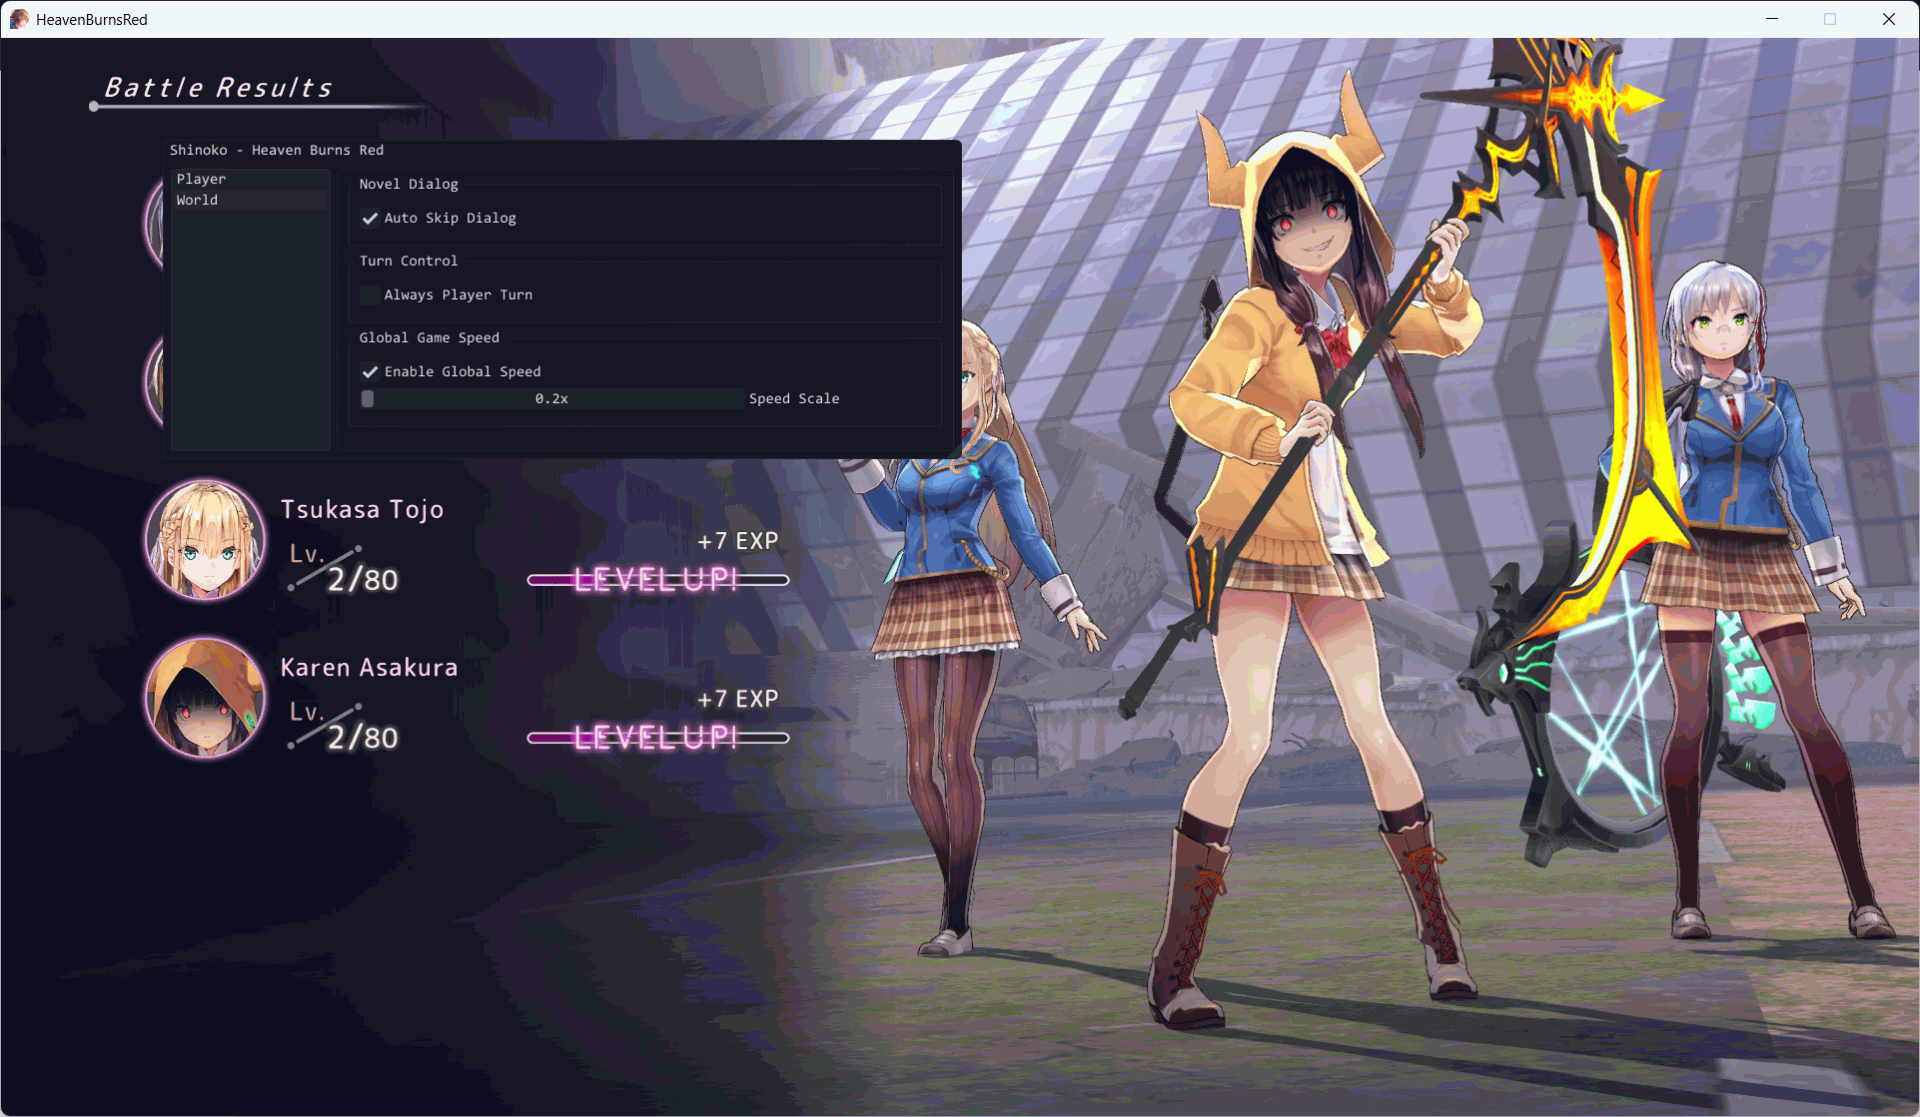Screen dimensions: 1920x1117
Task: Click the Speed Scale slider at 0.2x
Action: point(552,399)
